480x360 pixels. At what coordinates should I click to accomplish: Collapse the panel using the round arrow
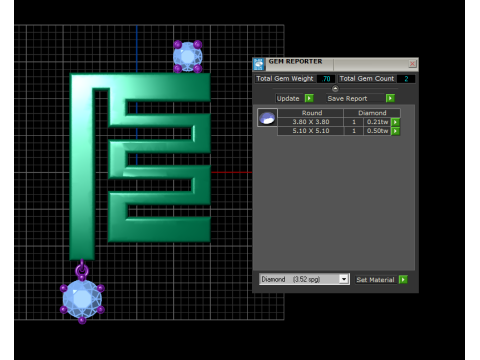(x=335, y=89)
